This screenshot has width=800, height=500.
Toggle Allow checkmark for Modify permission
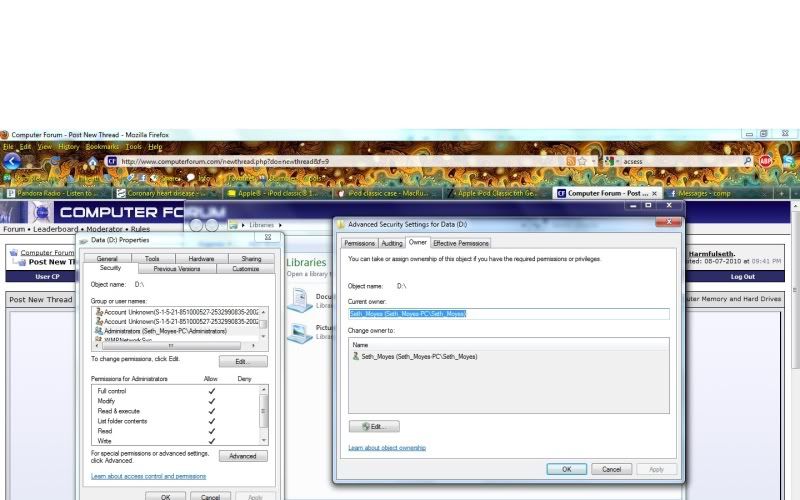(212, 401)
